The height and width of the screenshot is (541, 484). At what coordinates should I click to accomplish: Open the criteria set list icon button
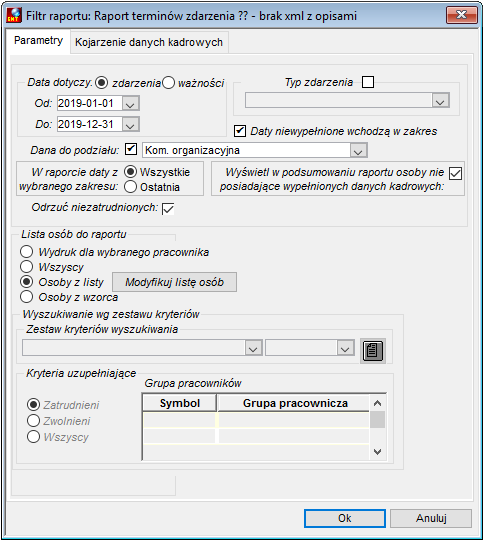coord(373,351)
